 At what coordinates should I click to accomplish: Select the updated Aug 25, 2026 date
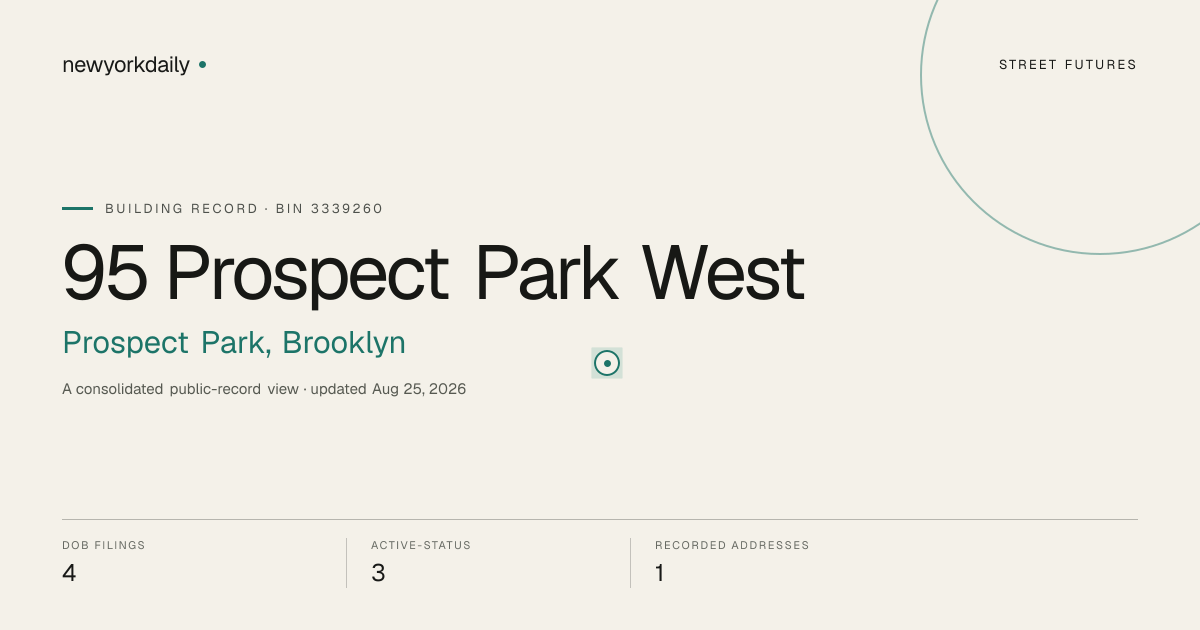point(388,389)
